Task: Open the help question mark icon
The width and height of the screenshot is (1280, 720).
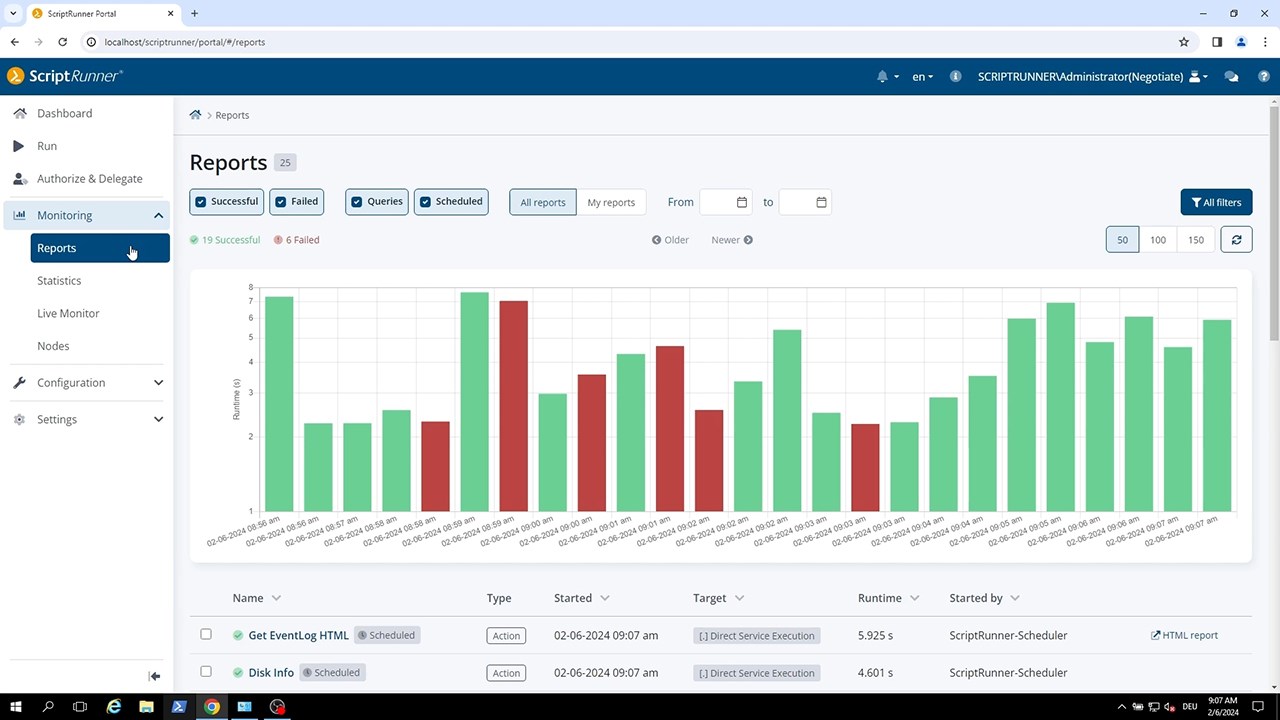Action: pos(1263,76)
